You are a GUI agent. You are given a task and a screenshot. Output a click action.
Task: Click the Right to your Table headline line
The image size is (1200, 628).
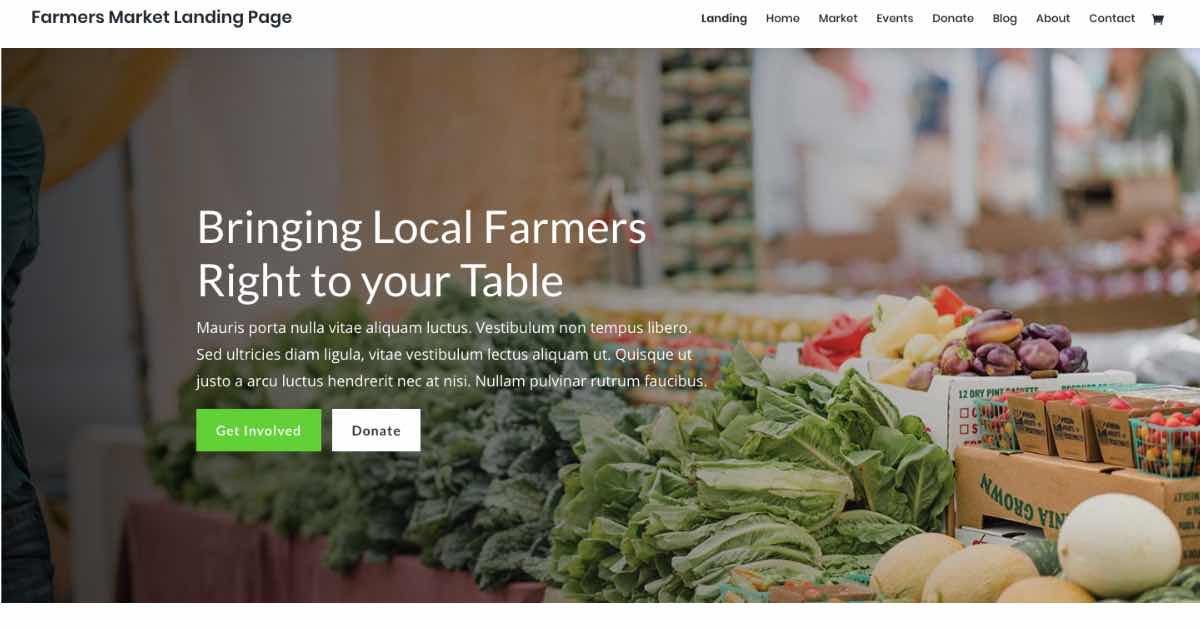pos(380,281)
